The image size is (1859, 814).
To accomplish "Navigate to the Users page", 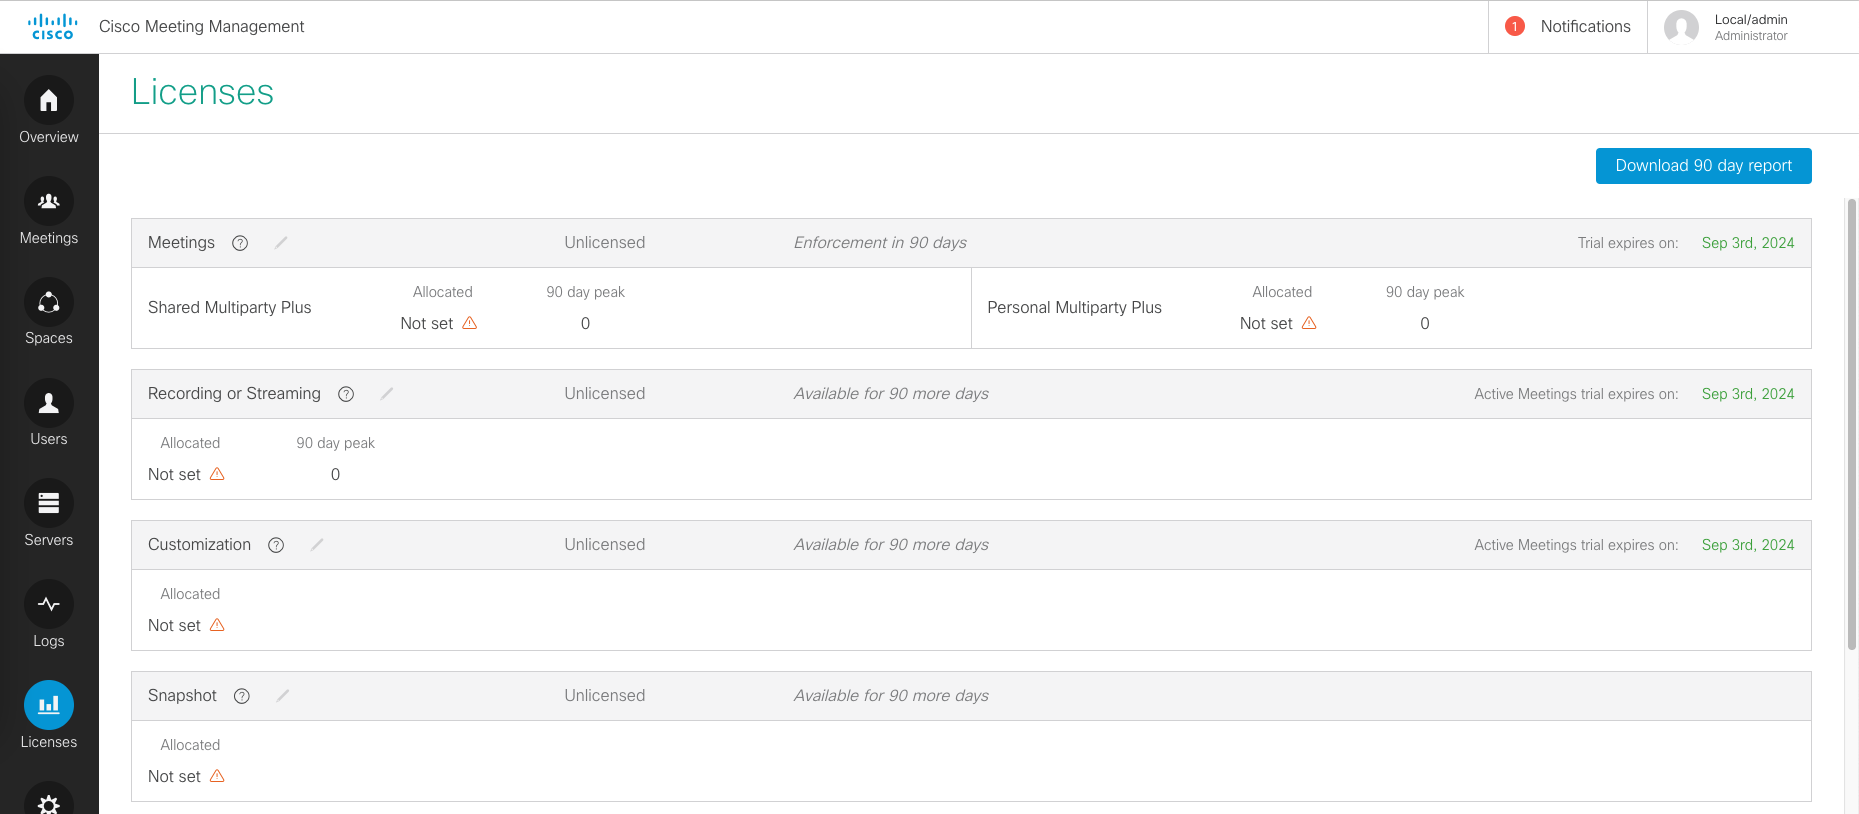I will (x=49, y=404).
